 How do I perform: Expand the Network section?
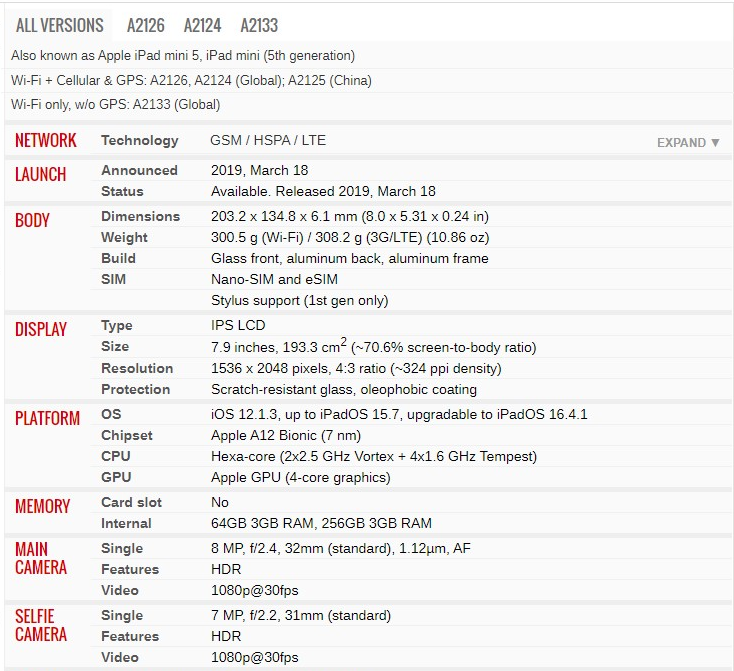688,142
